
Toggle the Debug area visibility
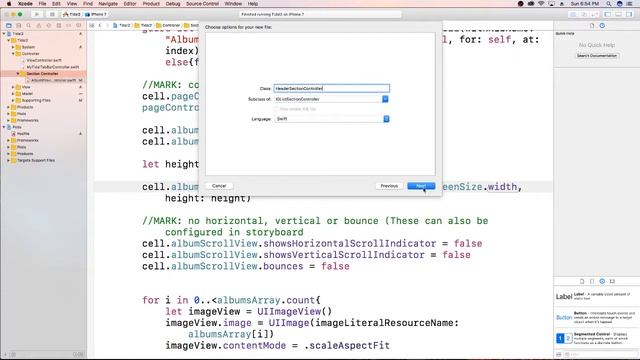pos(618,14)
